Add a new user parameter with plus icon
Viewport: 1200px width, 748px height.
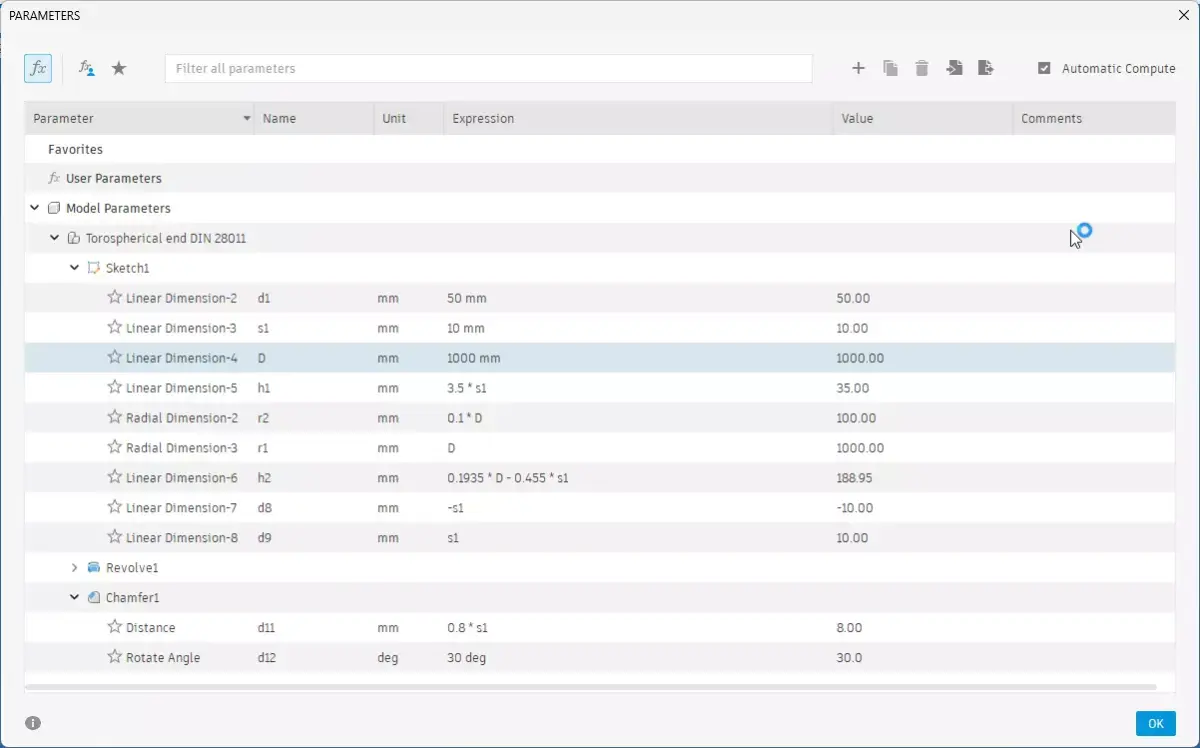[858, 68]
